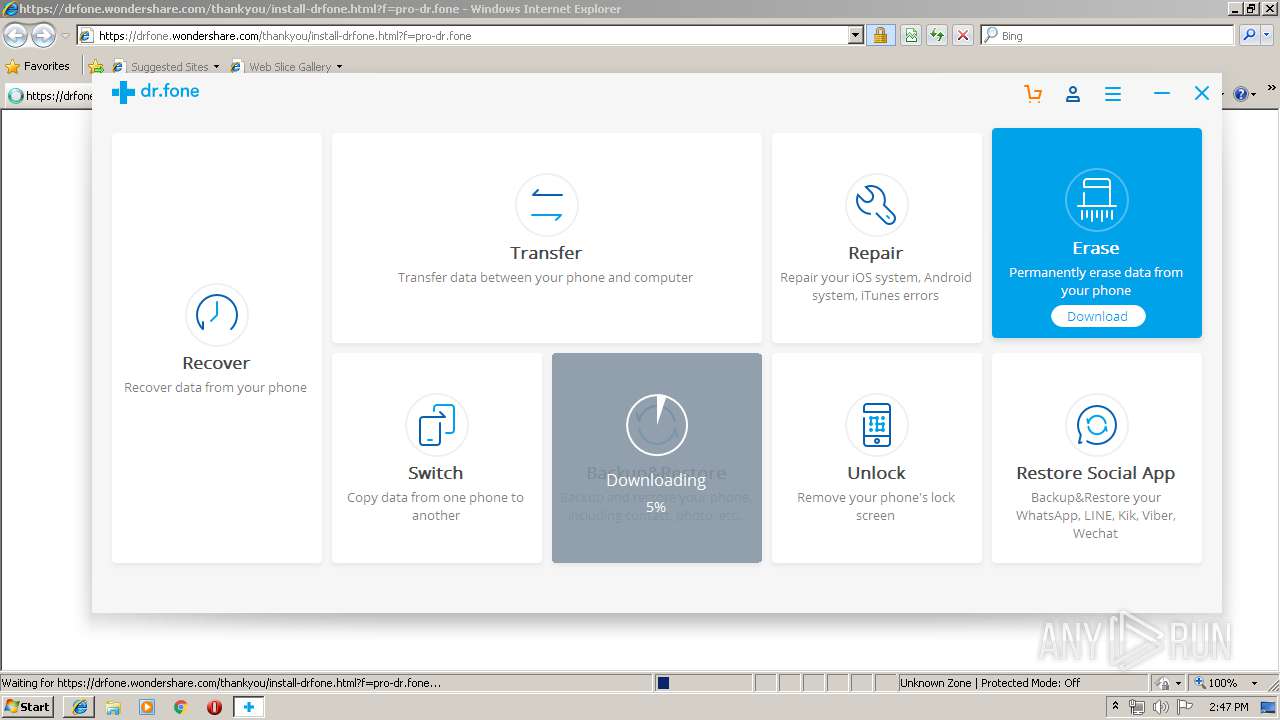
Task: Click the Add to Favorites bar icon
Action: click(96, 67)
